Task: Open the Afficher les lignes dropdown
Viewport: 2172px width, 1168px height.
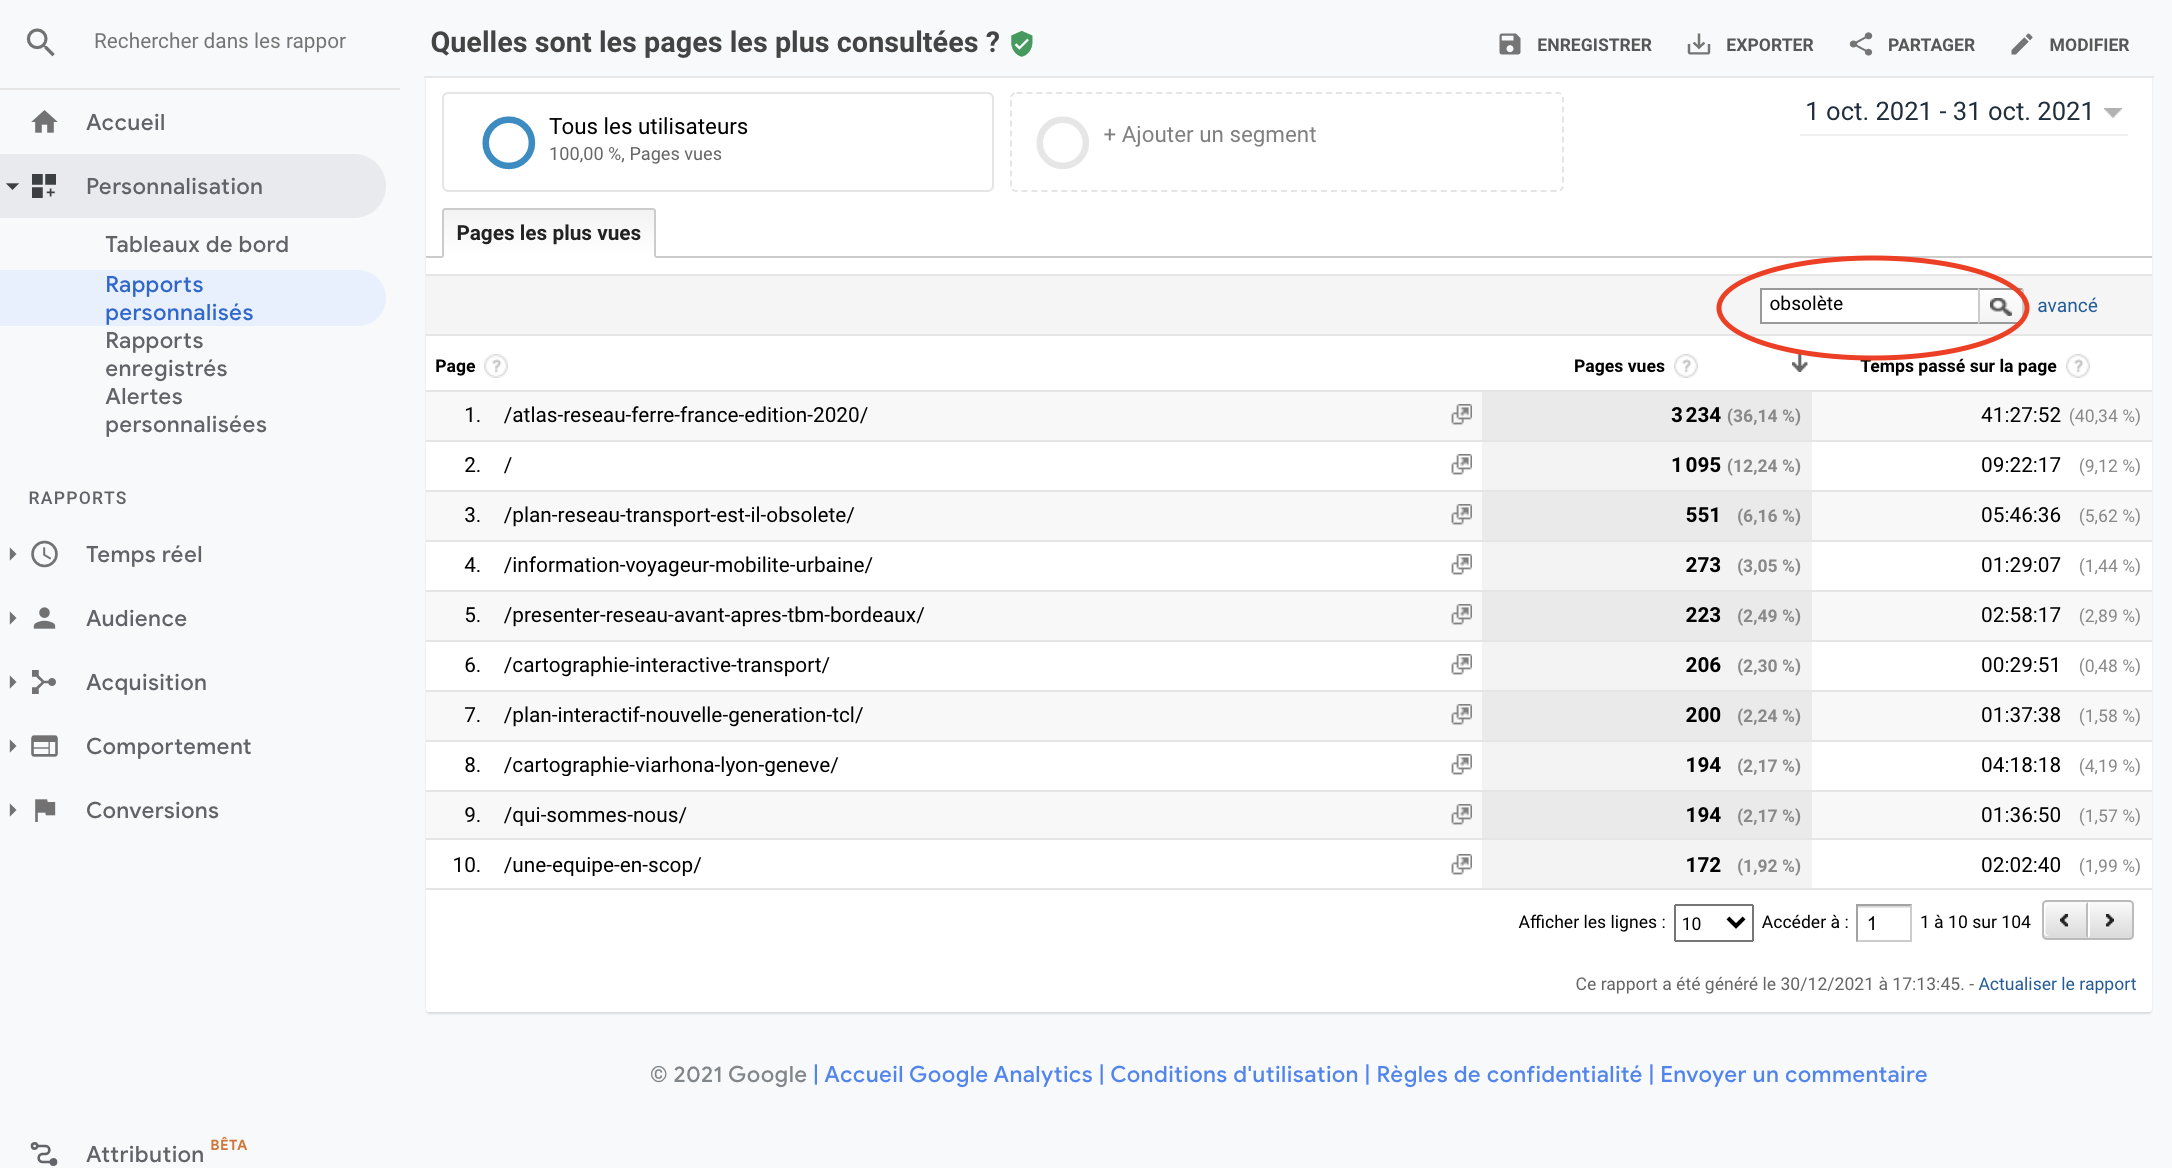Action: pos(1713,922)
